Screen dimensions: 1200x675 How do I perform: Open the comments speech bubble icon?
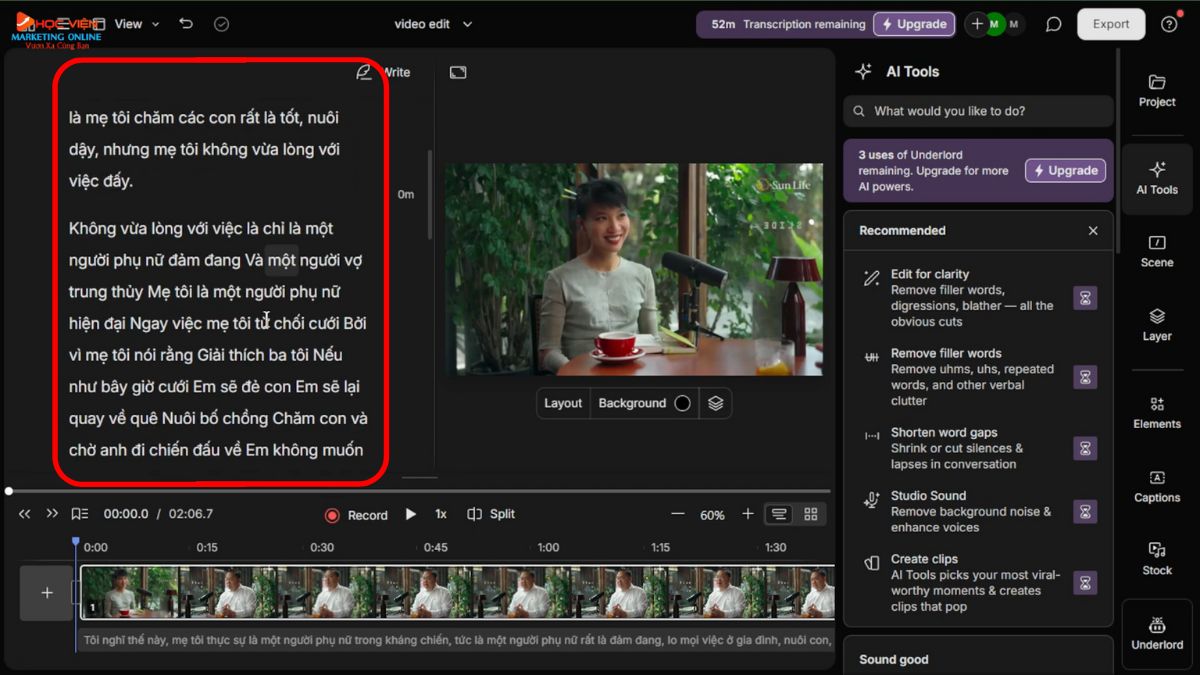1053,24
